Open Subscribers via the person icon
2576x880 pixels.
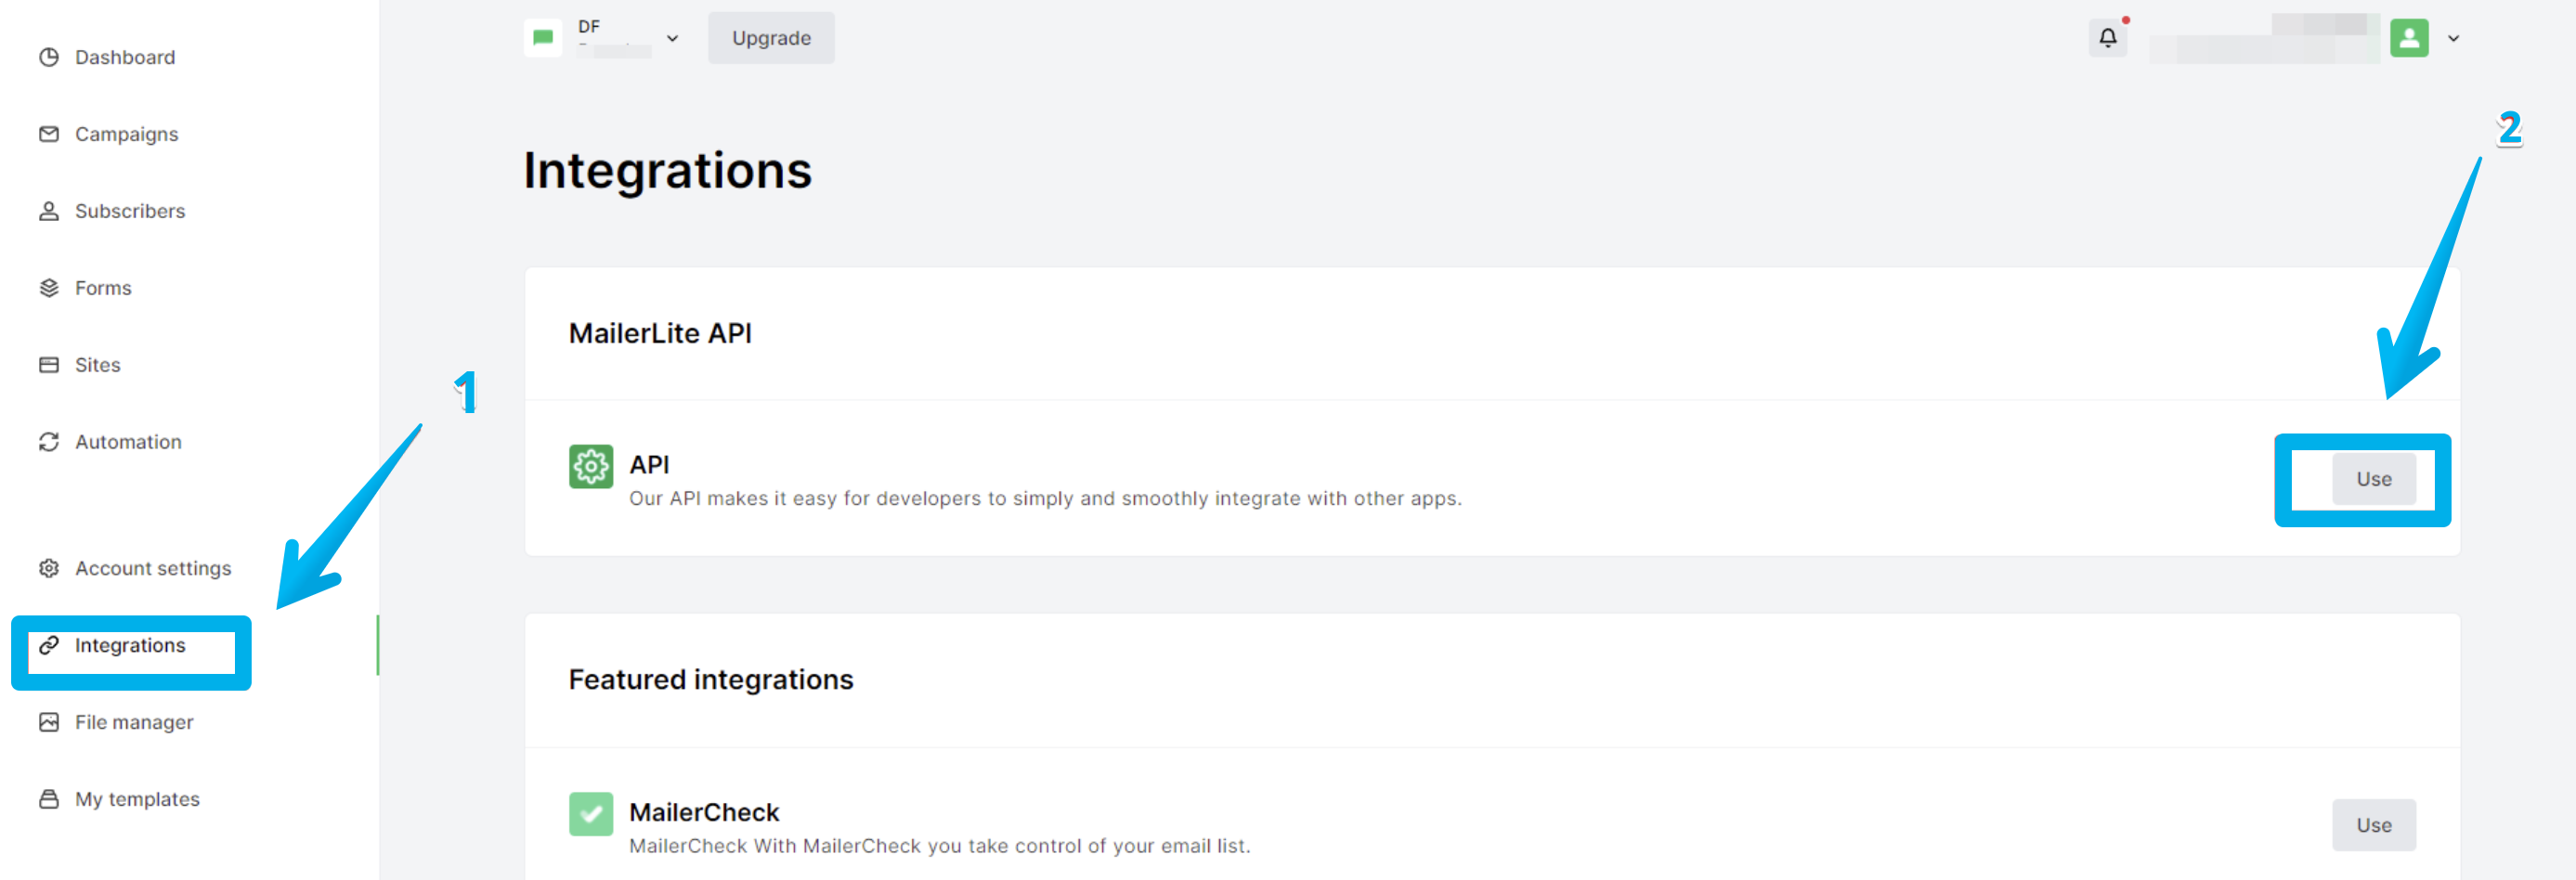(49, 210)
